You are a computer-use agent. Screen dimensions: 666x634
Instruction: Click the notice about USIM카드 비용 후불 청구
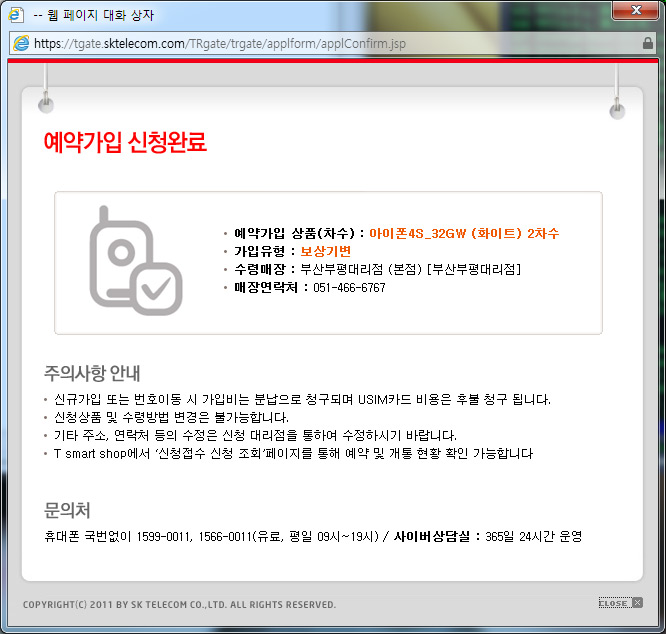302,399
